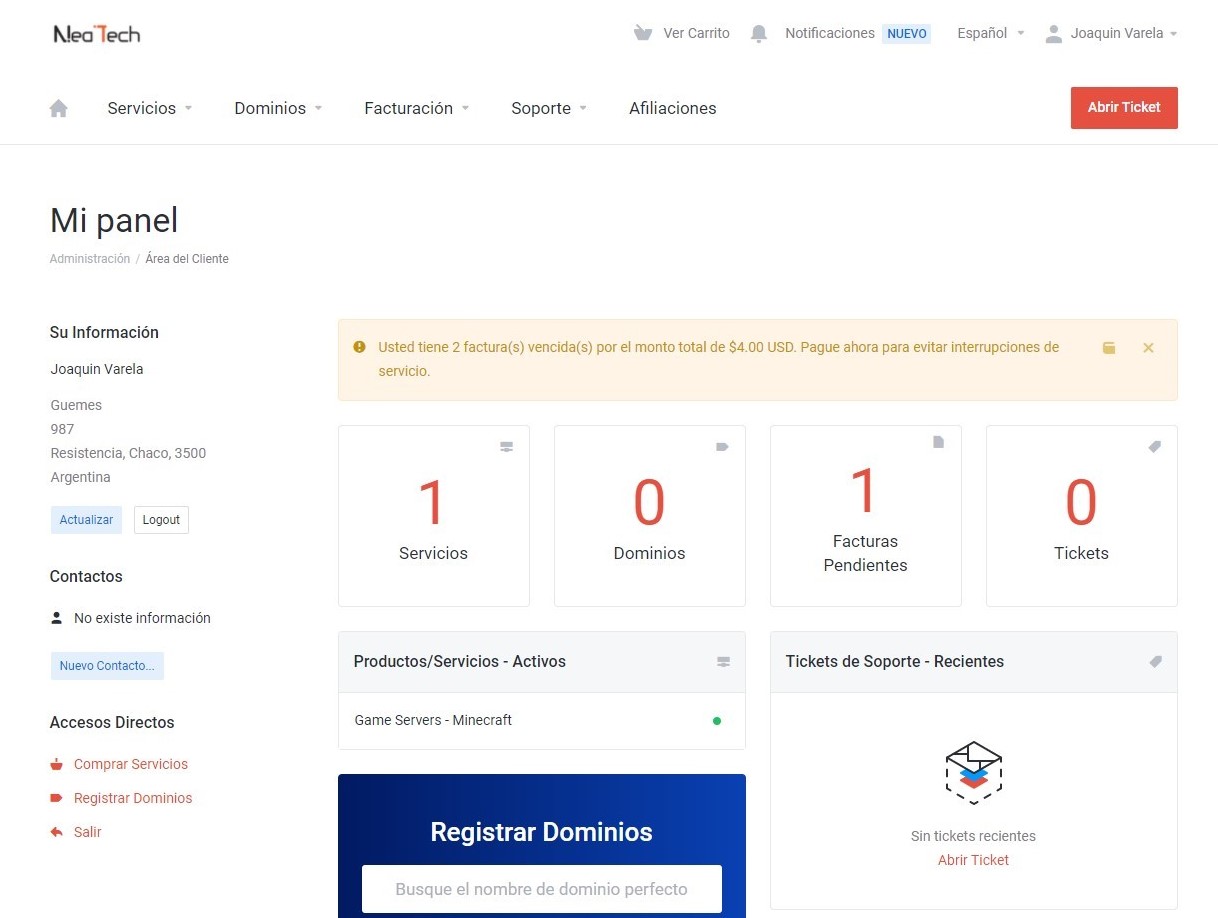Click the Registrar Dominios banner heading
The height and width of the screenshot is (918, 1218).
click(542, 832)
